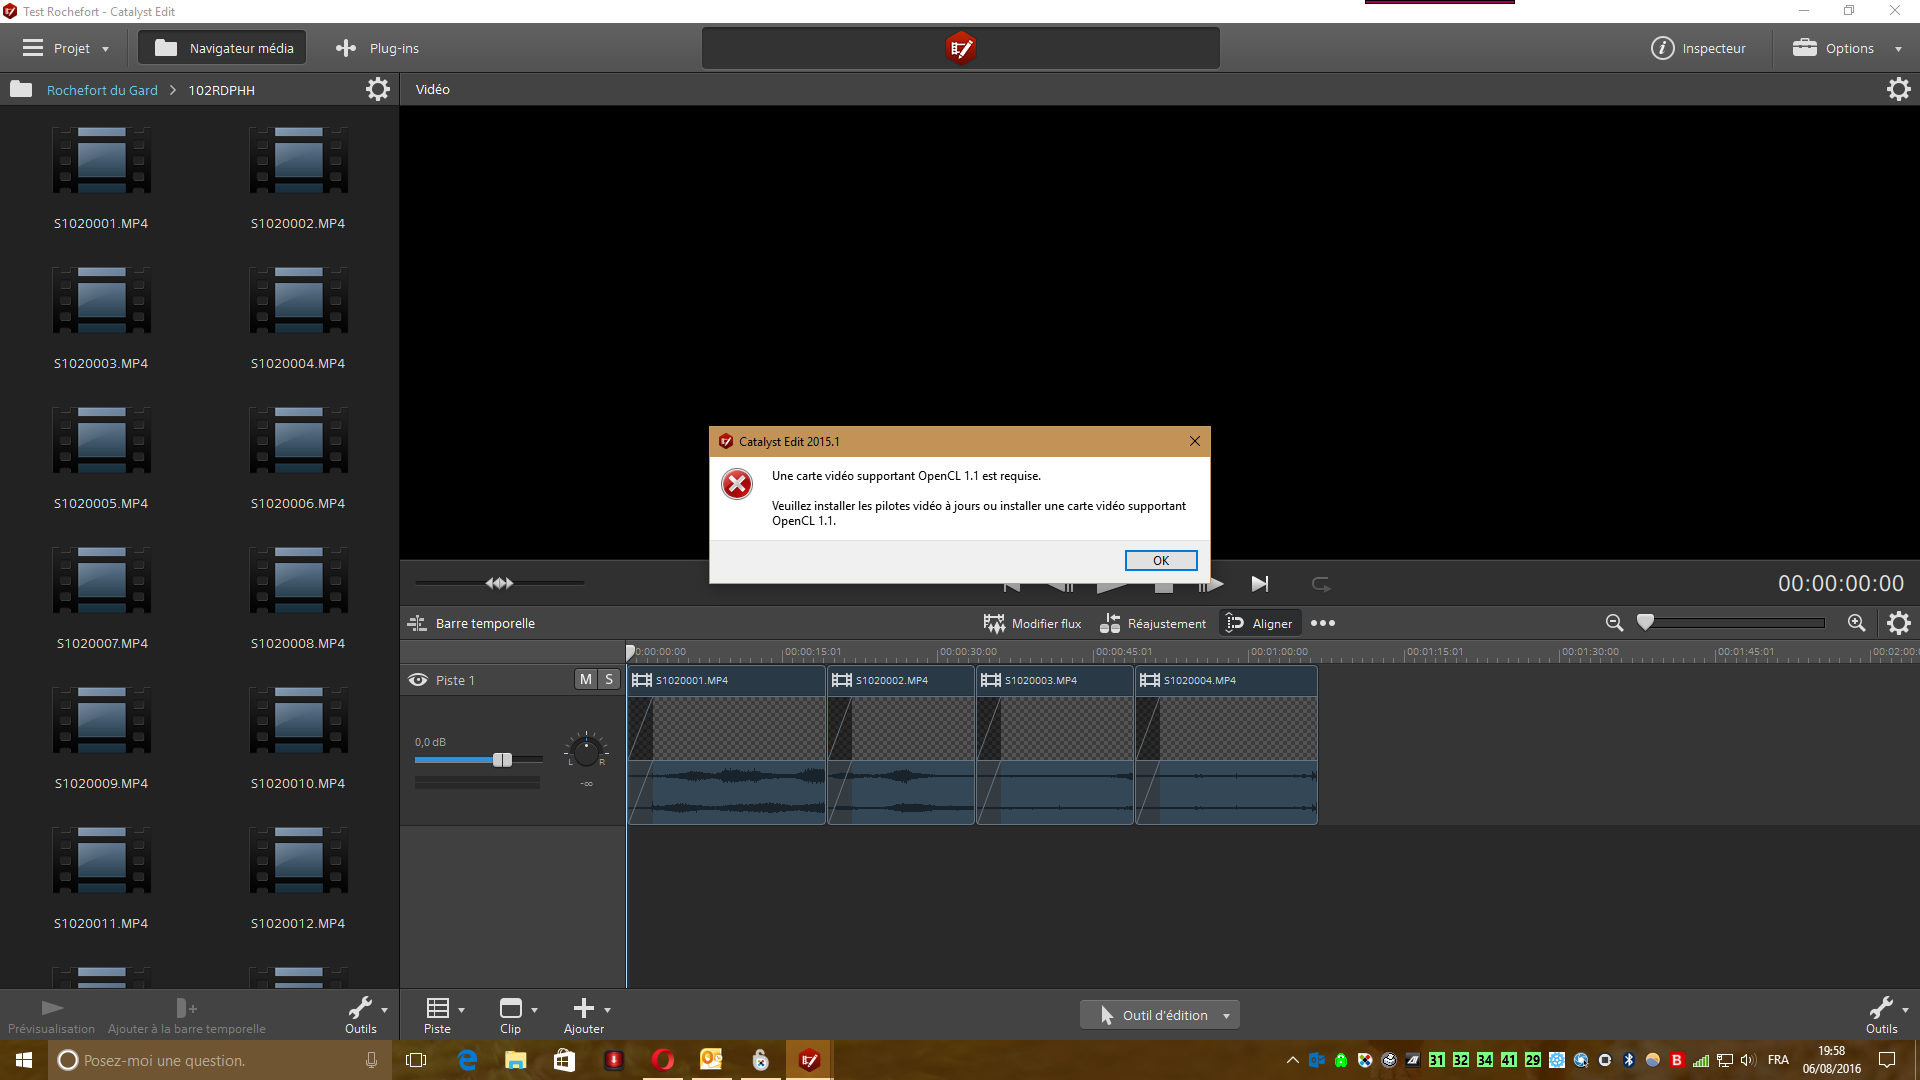1920x1080 pixels.
Task: Adjust Piste 1 pan knob
Action: 586,750
